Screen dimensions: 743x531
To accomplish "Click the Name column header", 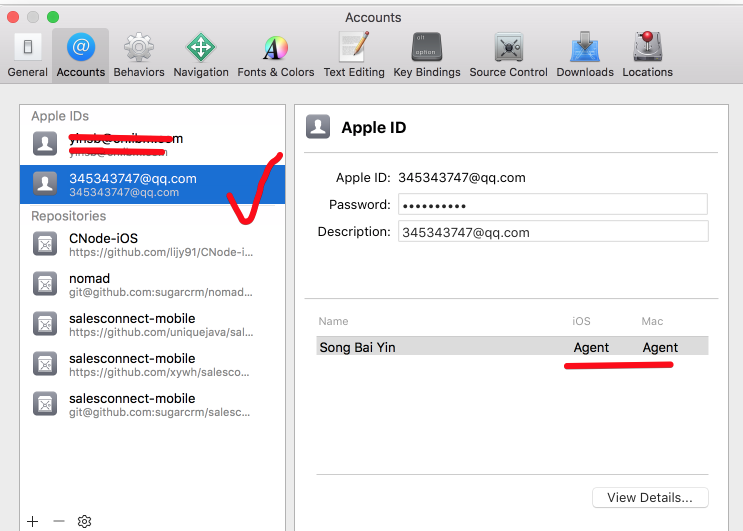I will pyautogui.click(x=333, y=321).
